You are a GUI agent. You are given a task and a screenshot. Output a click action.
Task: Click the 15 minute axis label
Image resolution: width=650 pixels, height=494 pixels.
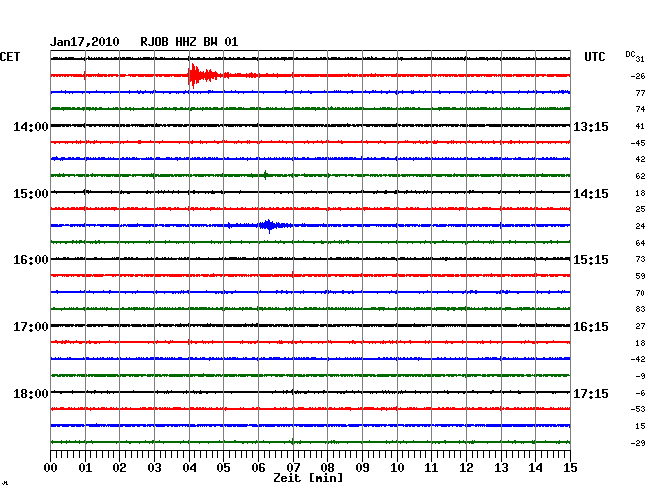tap(570, 467)
